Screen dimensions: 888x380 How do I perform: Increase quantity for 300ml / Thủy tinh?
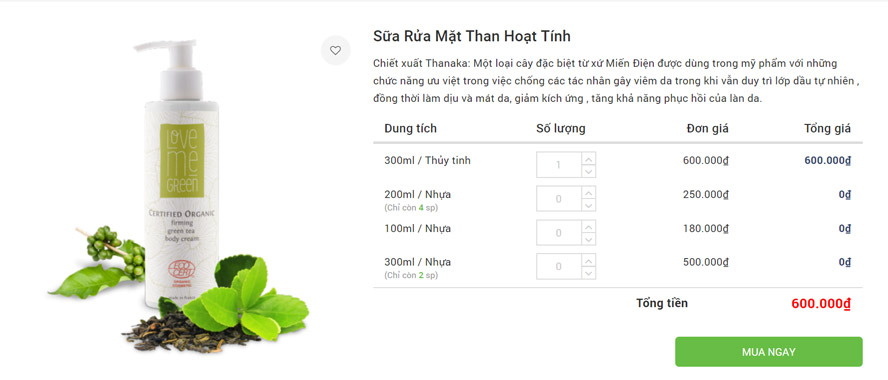tap(588, 159)
